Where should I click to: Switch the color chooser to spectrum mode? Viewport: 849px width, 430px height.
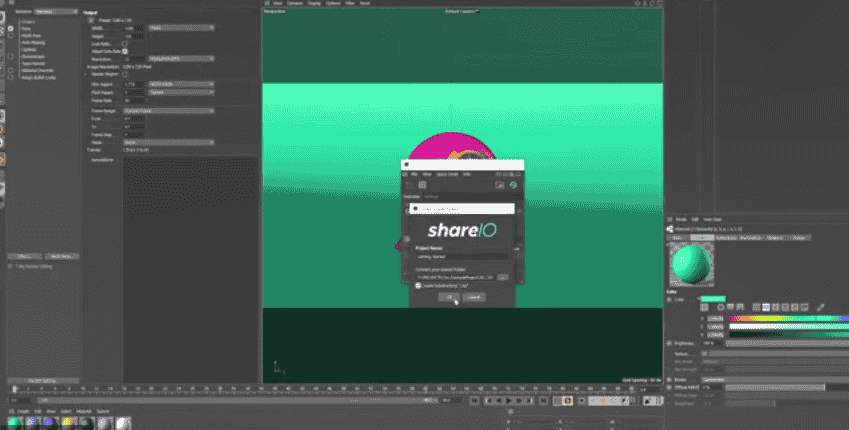click(x=730, y=307)
